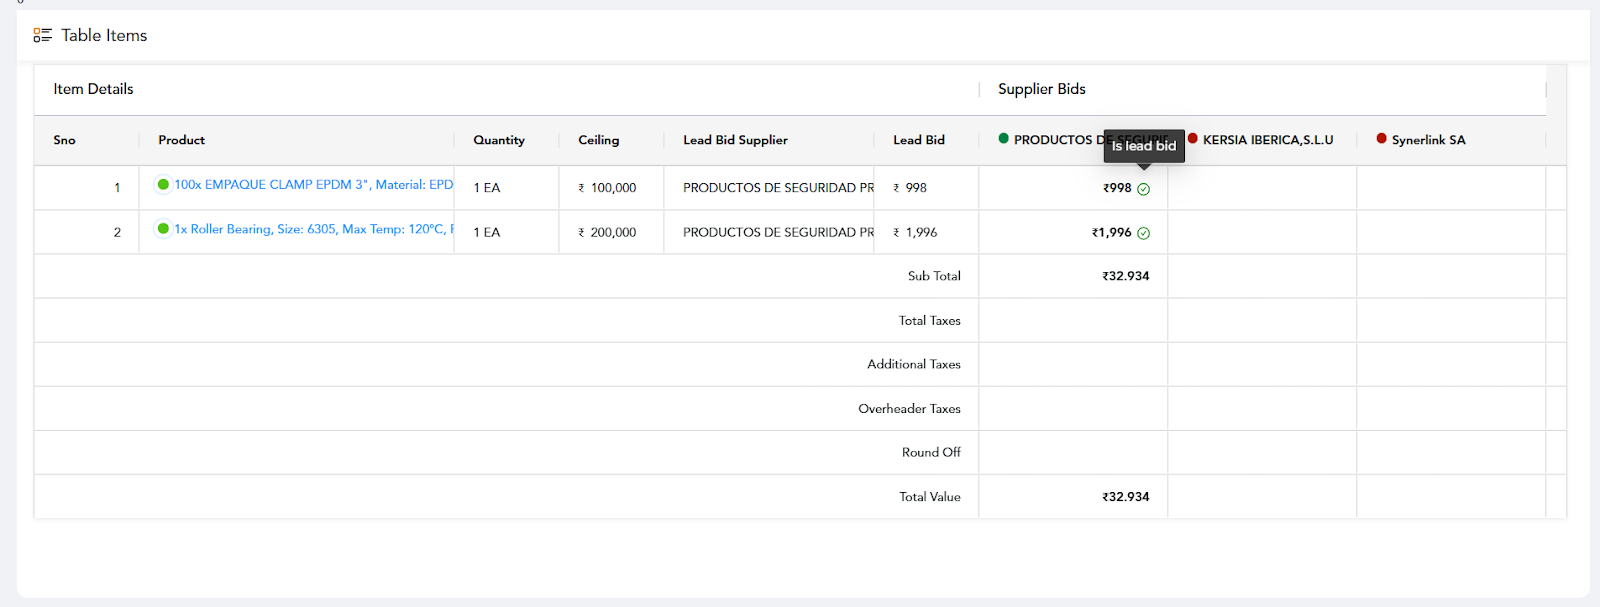Click the Supplier Bids section heading
This screenshot has width=1600, height=607.
1041,89
